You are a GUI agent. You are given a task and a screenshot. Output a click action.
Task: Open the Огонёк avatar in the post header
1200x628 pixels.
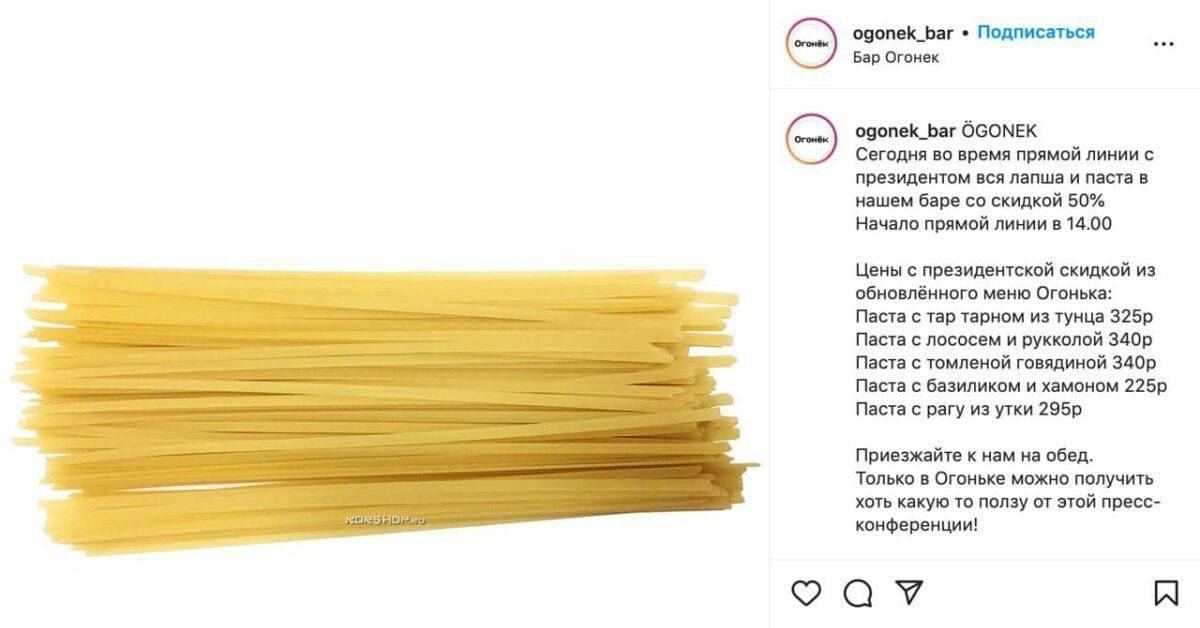811,44
